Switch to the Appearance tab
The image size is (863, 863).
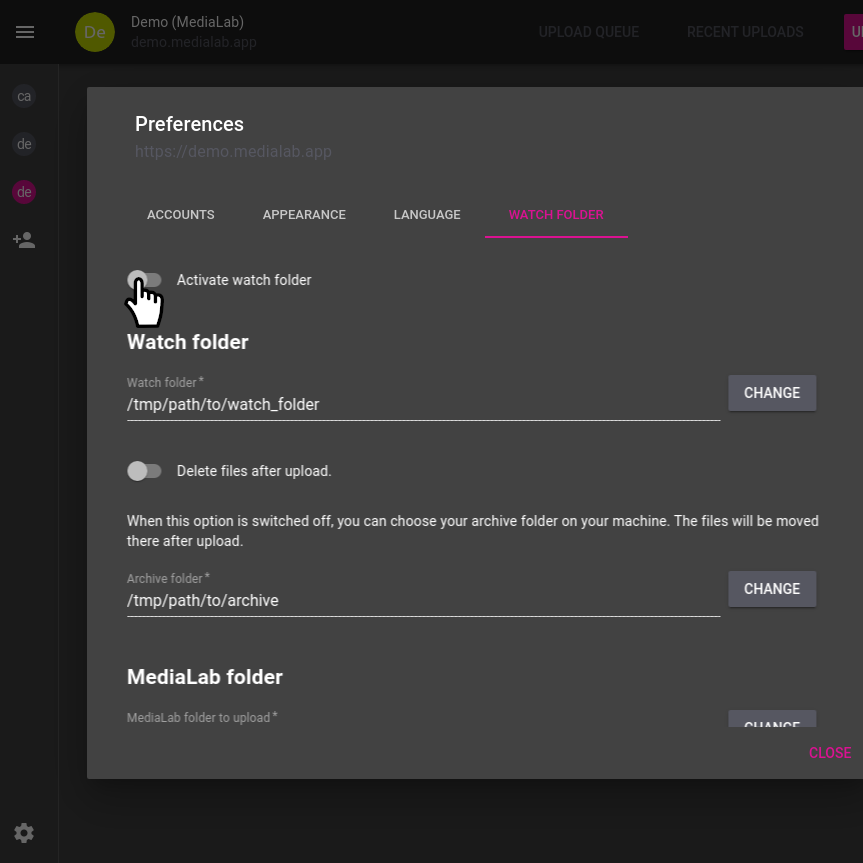point(304,215)
